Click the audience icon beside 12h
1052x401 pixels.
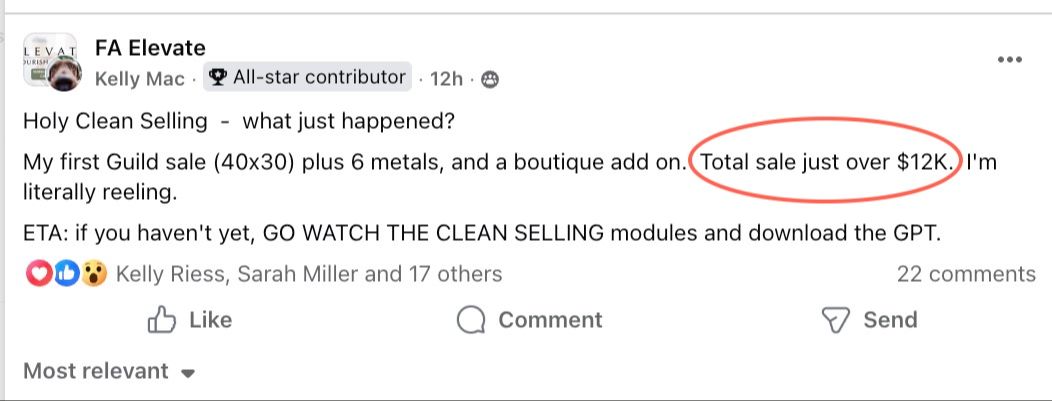point(490,79)
